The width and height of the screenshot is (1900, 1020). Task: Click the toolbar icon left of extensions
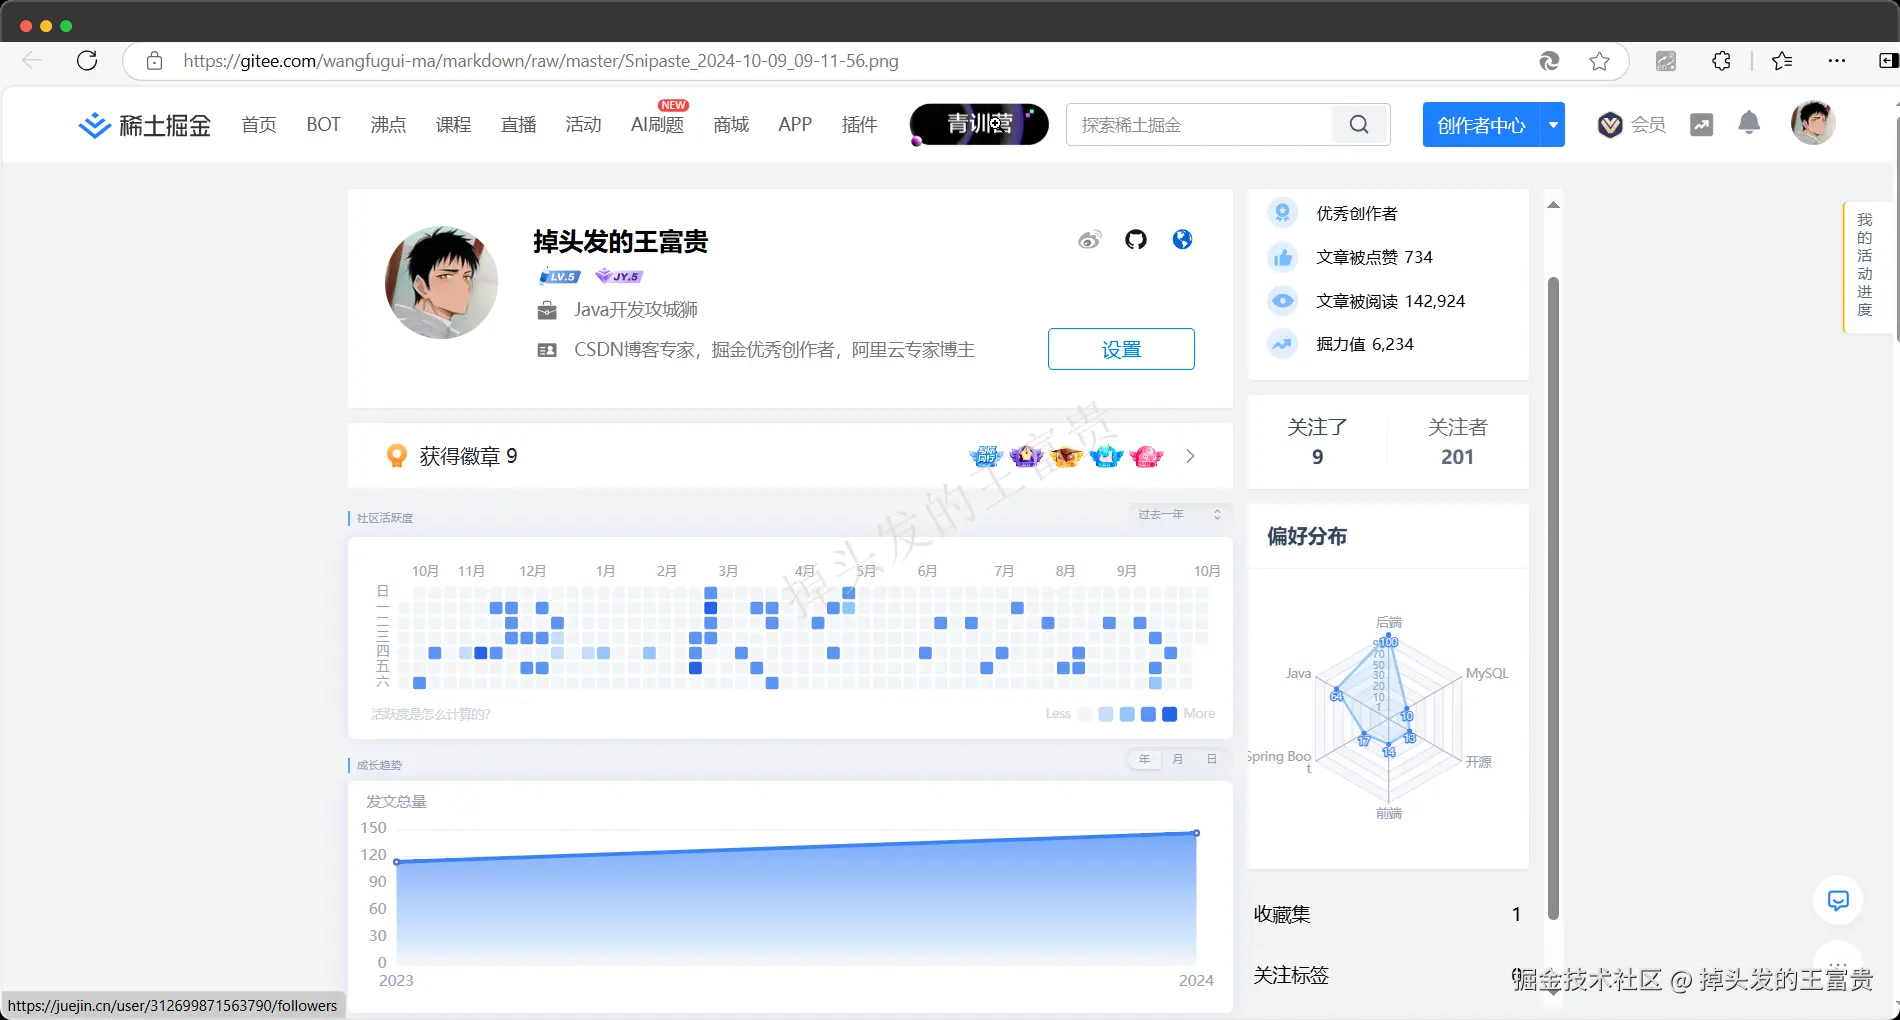pos(1666,61)
